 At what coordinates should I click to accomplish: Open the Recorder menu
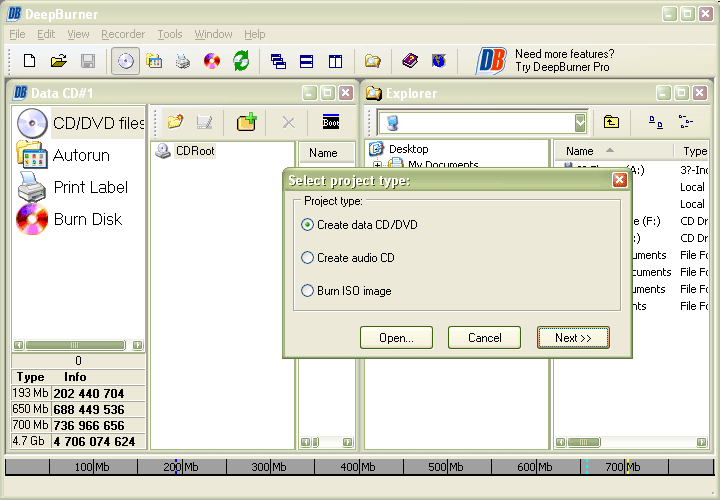[x=123, y=34]
